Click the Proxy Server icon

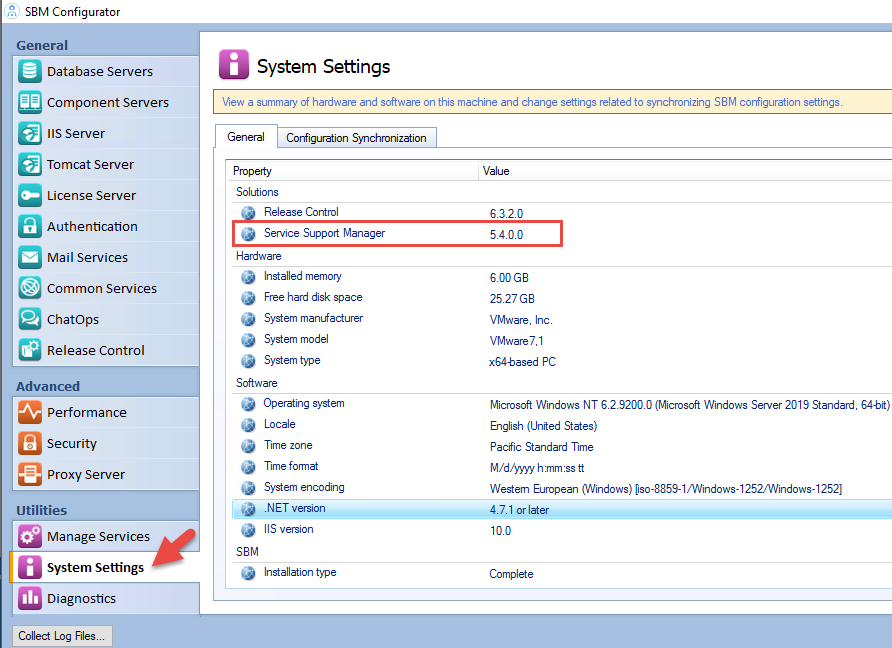tap(30, 474)
